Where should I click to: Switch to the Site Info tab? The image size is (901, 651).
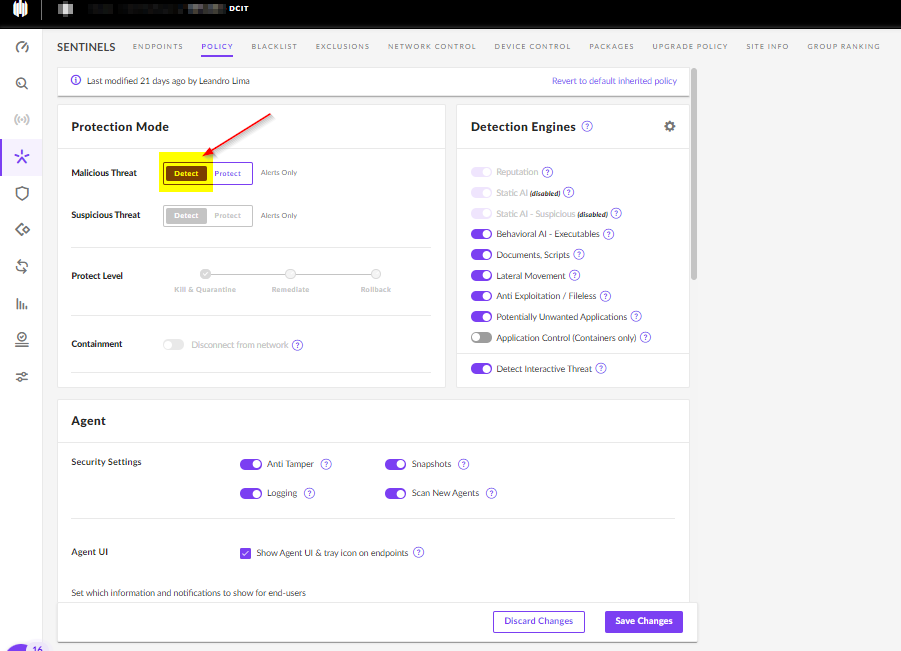tap(767, 47)
